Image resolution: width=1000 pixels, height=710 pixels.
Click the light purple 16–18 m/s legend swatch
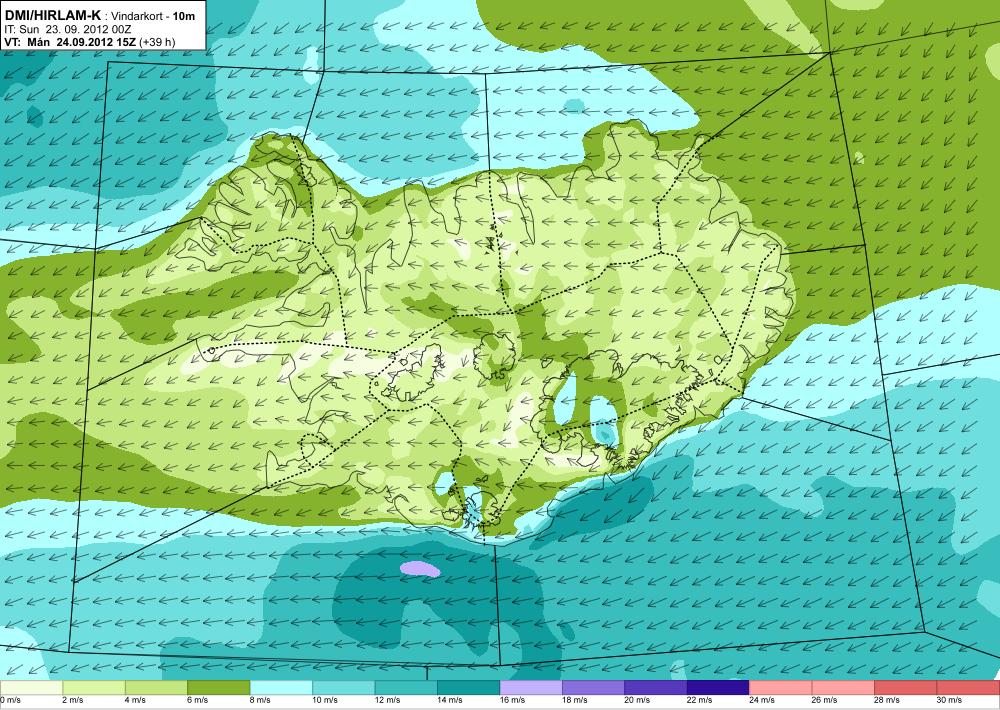531,688
